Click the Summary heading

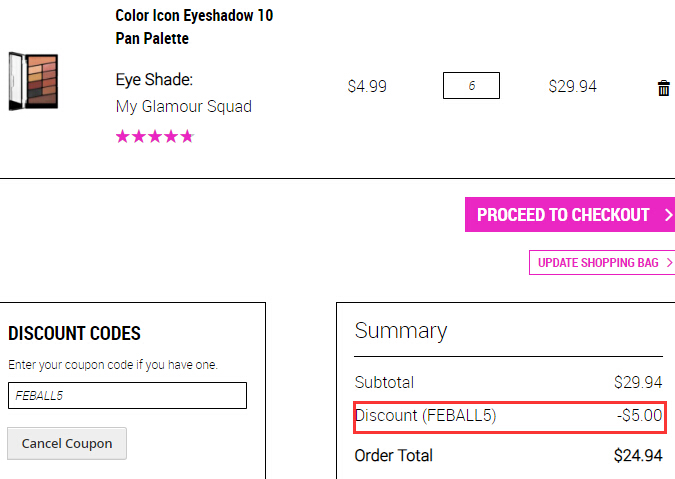point(401,331)
